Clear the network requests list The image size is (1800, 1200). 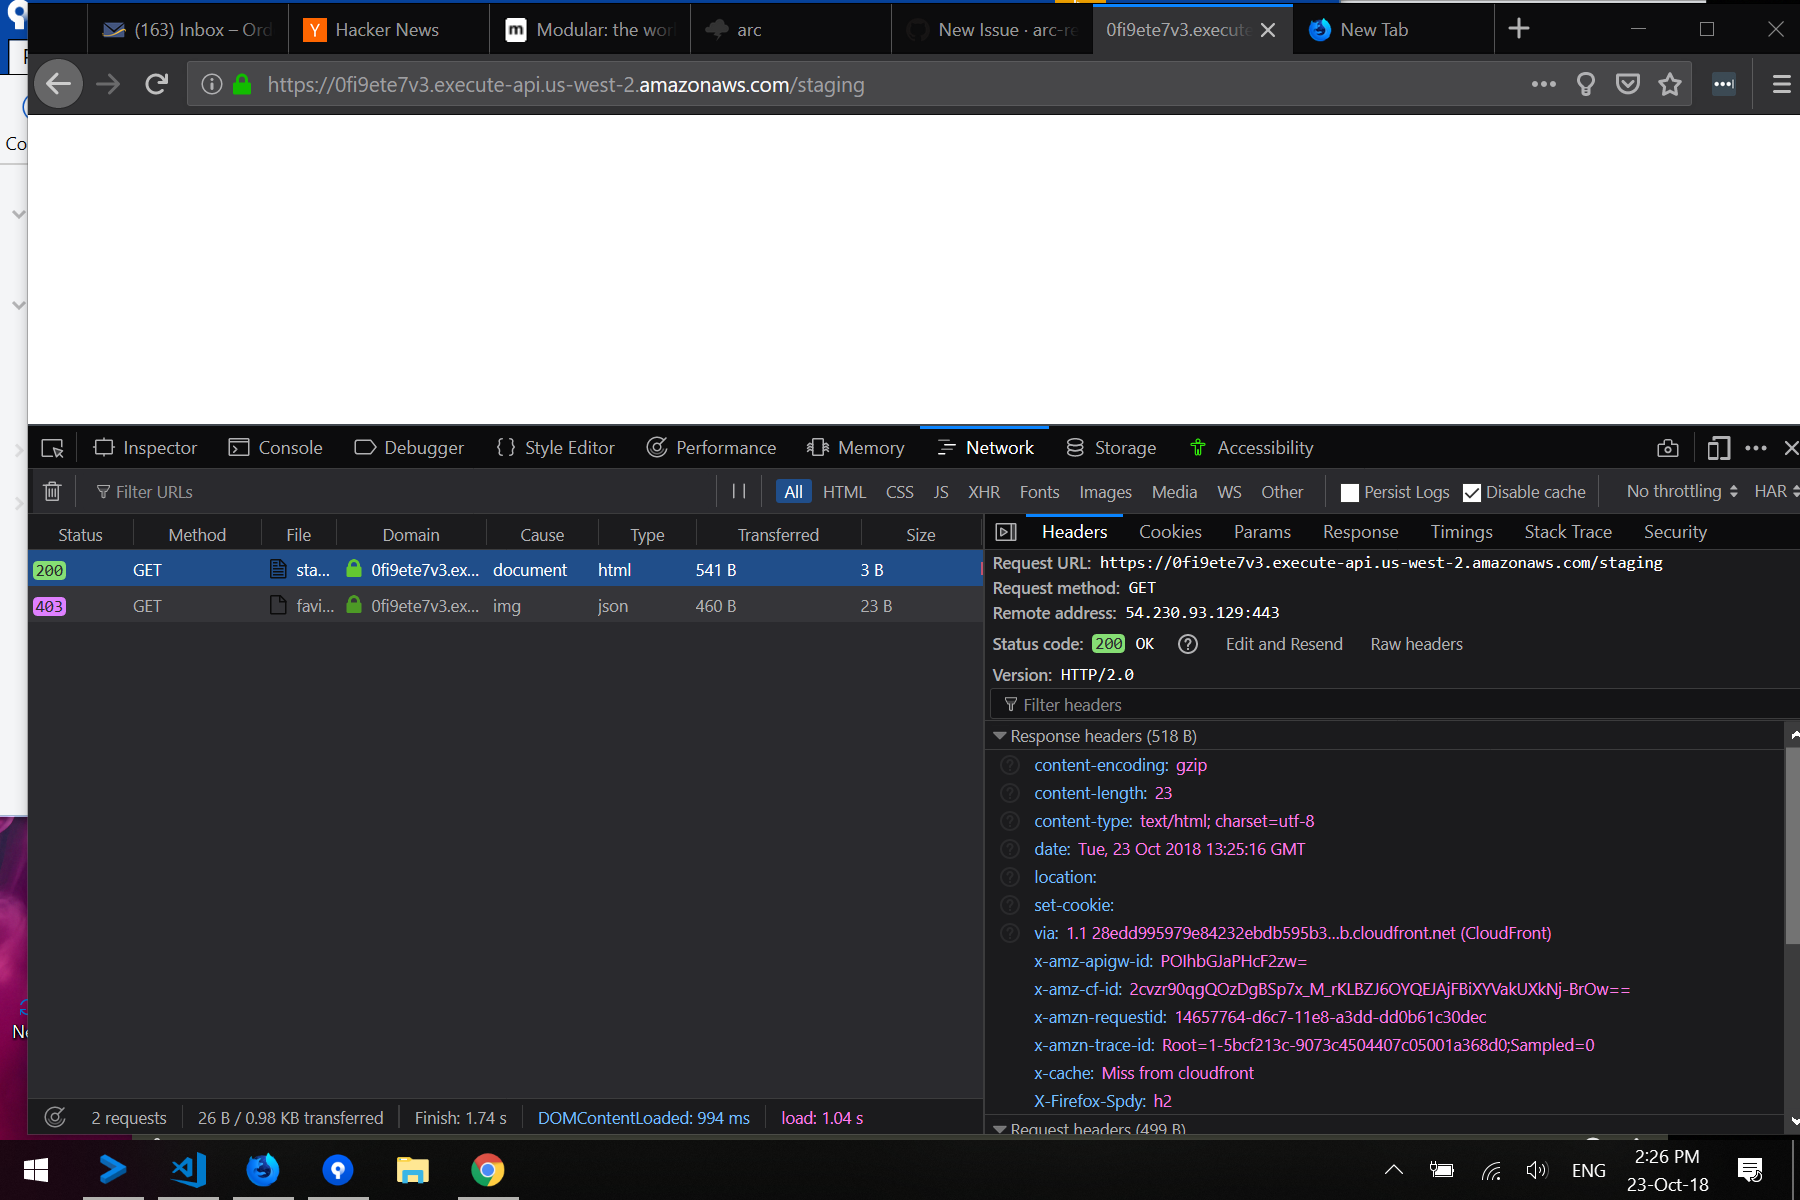52,491
